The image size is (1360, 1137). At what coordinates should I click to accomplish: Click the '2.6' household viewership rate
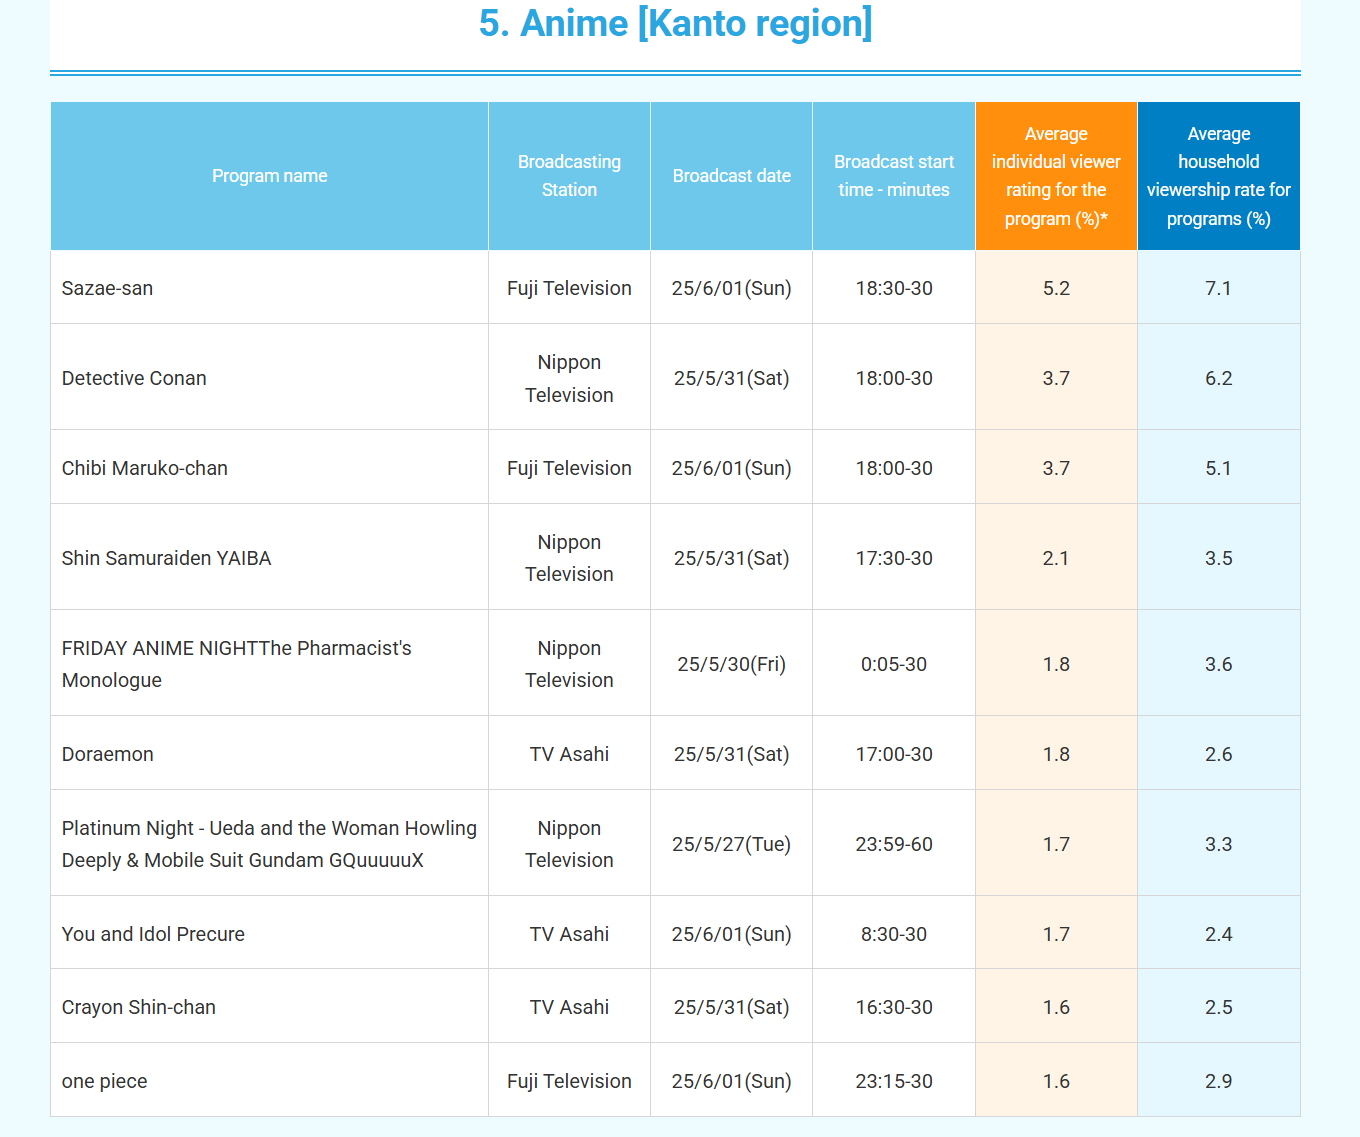(1218, 754)
